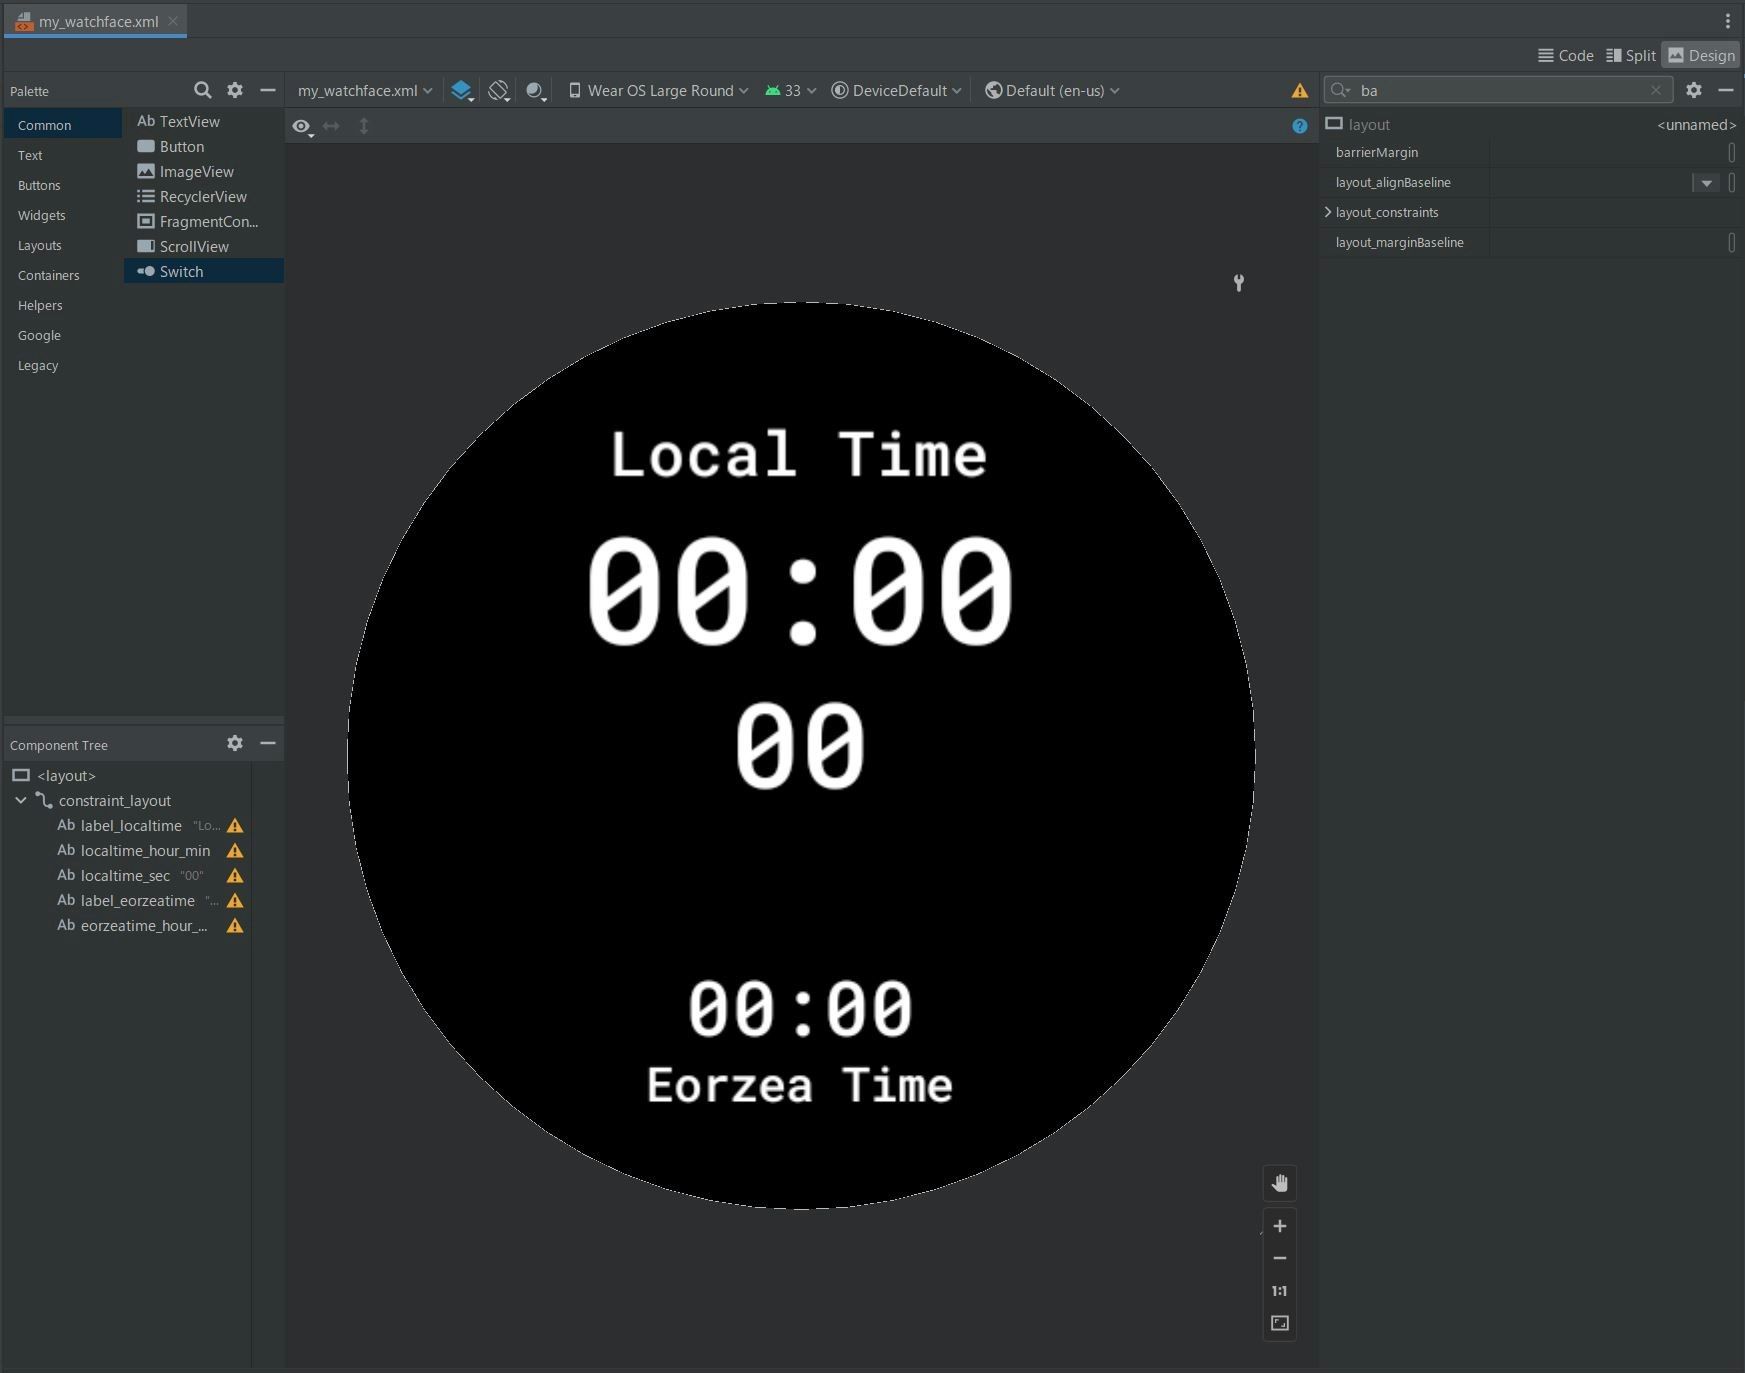Click the yellow warning issues icon in toolbar
This screenshot has width=1745, height=1373.
pyautogui.click(x=1299, y=91)
